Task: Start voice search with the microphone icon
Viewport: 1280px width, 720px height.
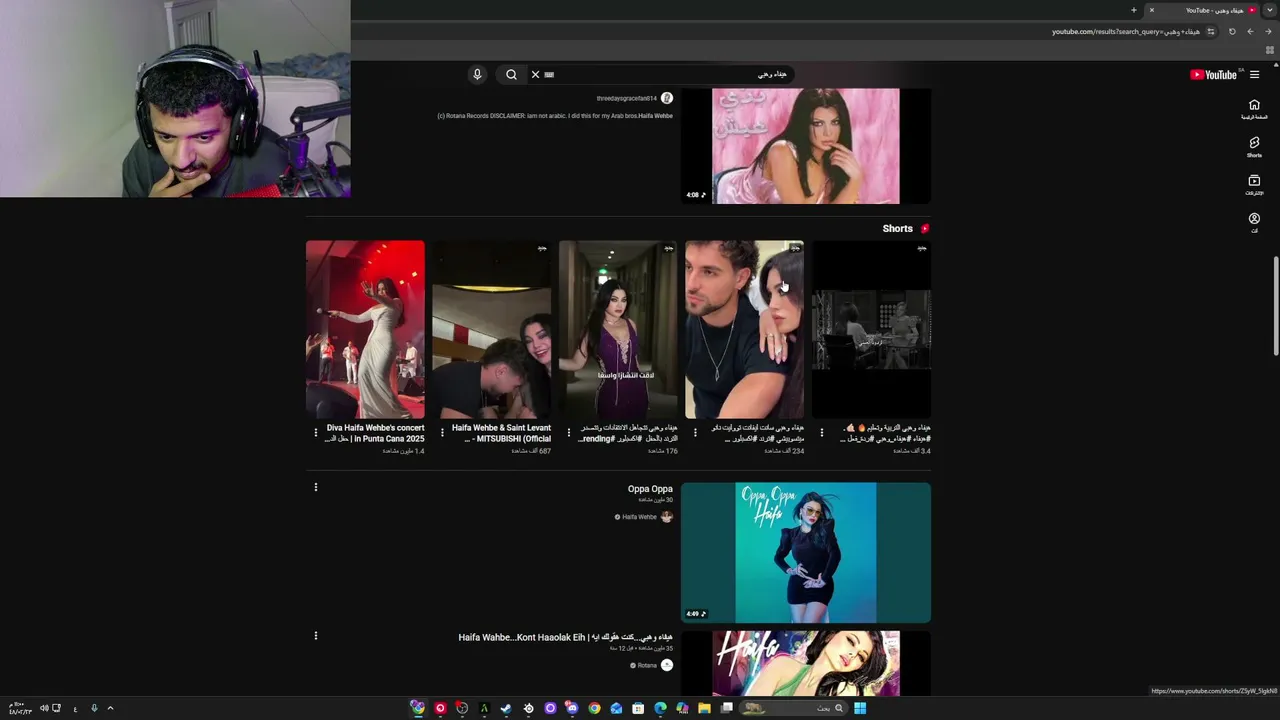Action: pyautogui.click(x=477, y=74)
